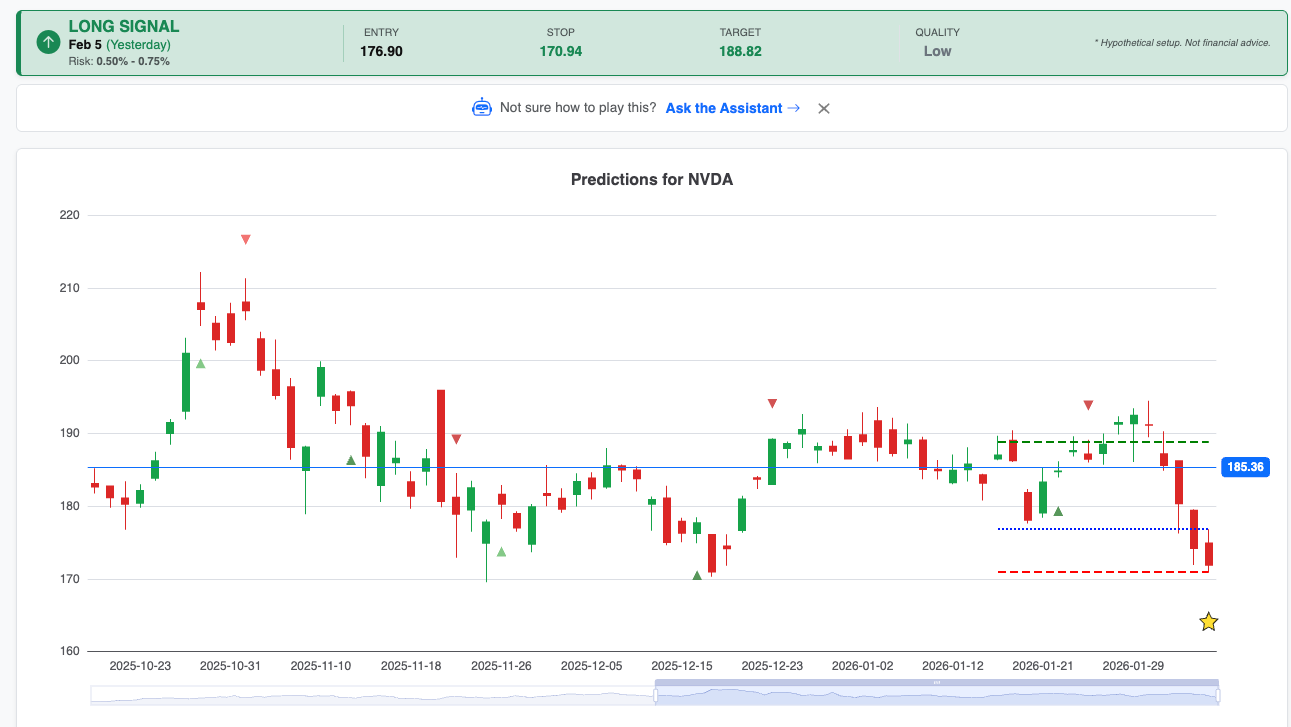Click the red sell triangle near 2025-11-18
Viewport: 1291px width, 727px height.
pyautogui.click(x=456, y=439)
